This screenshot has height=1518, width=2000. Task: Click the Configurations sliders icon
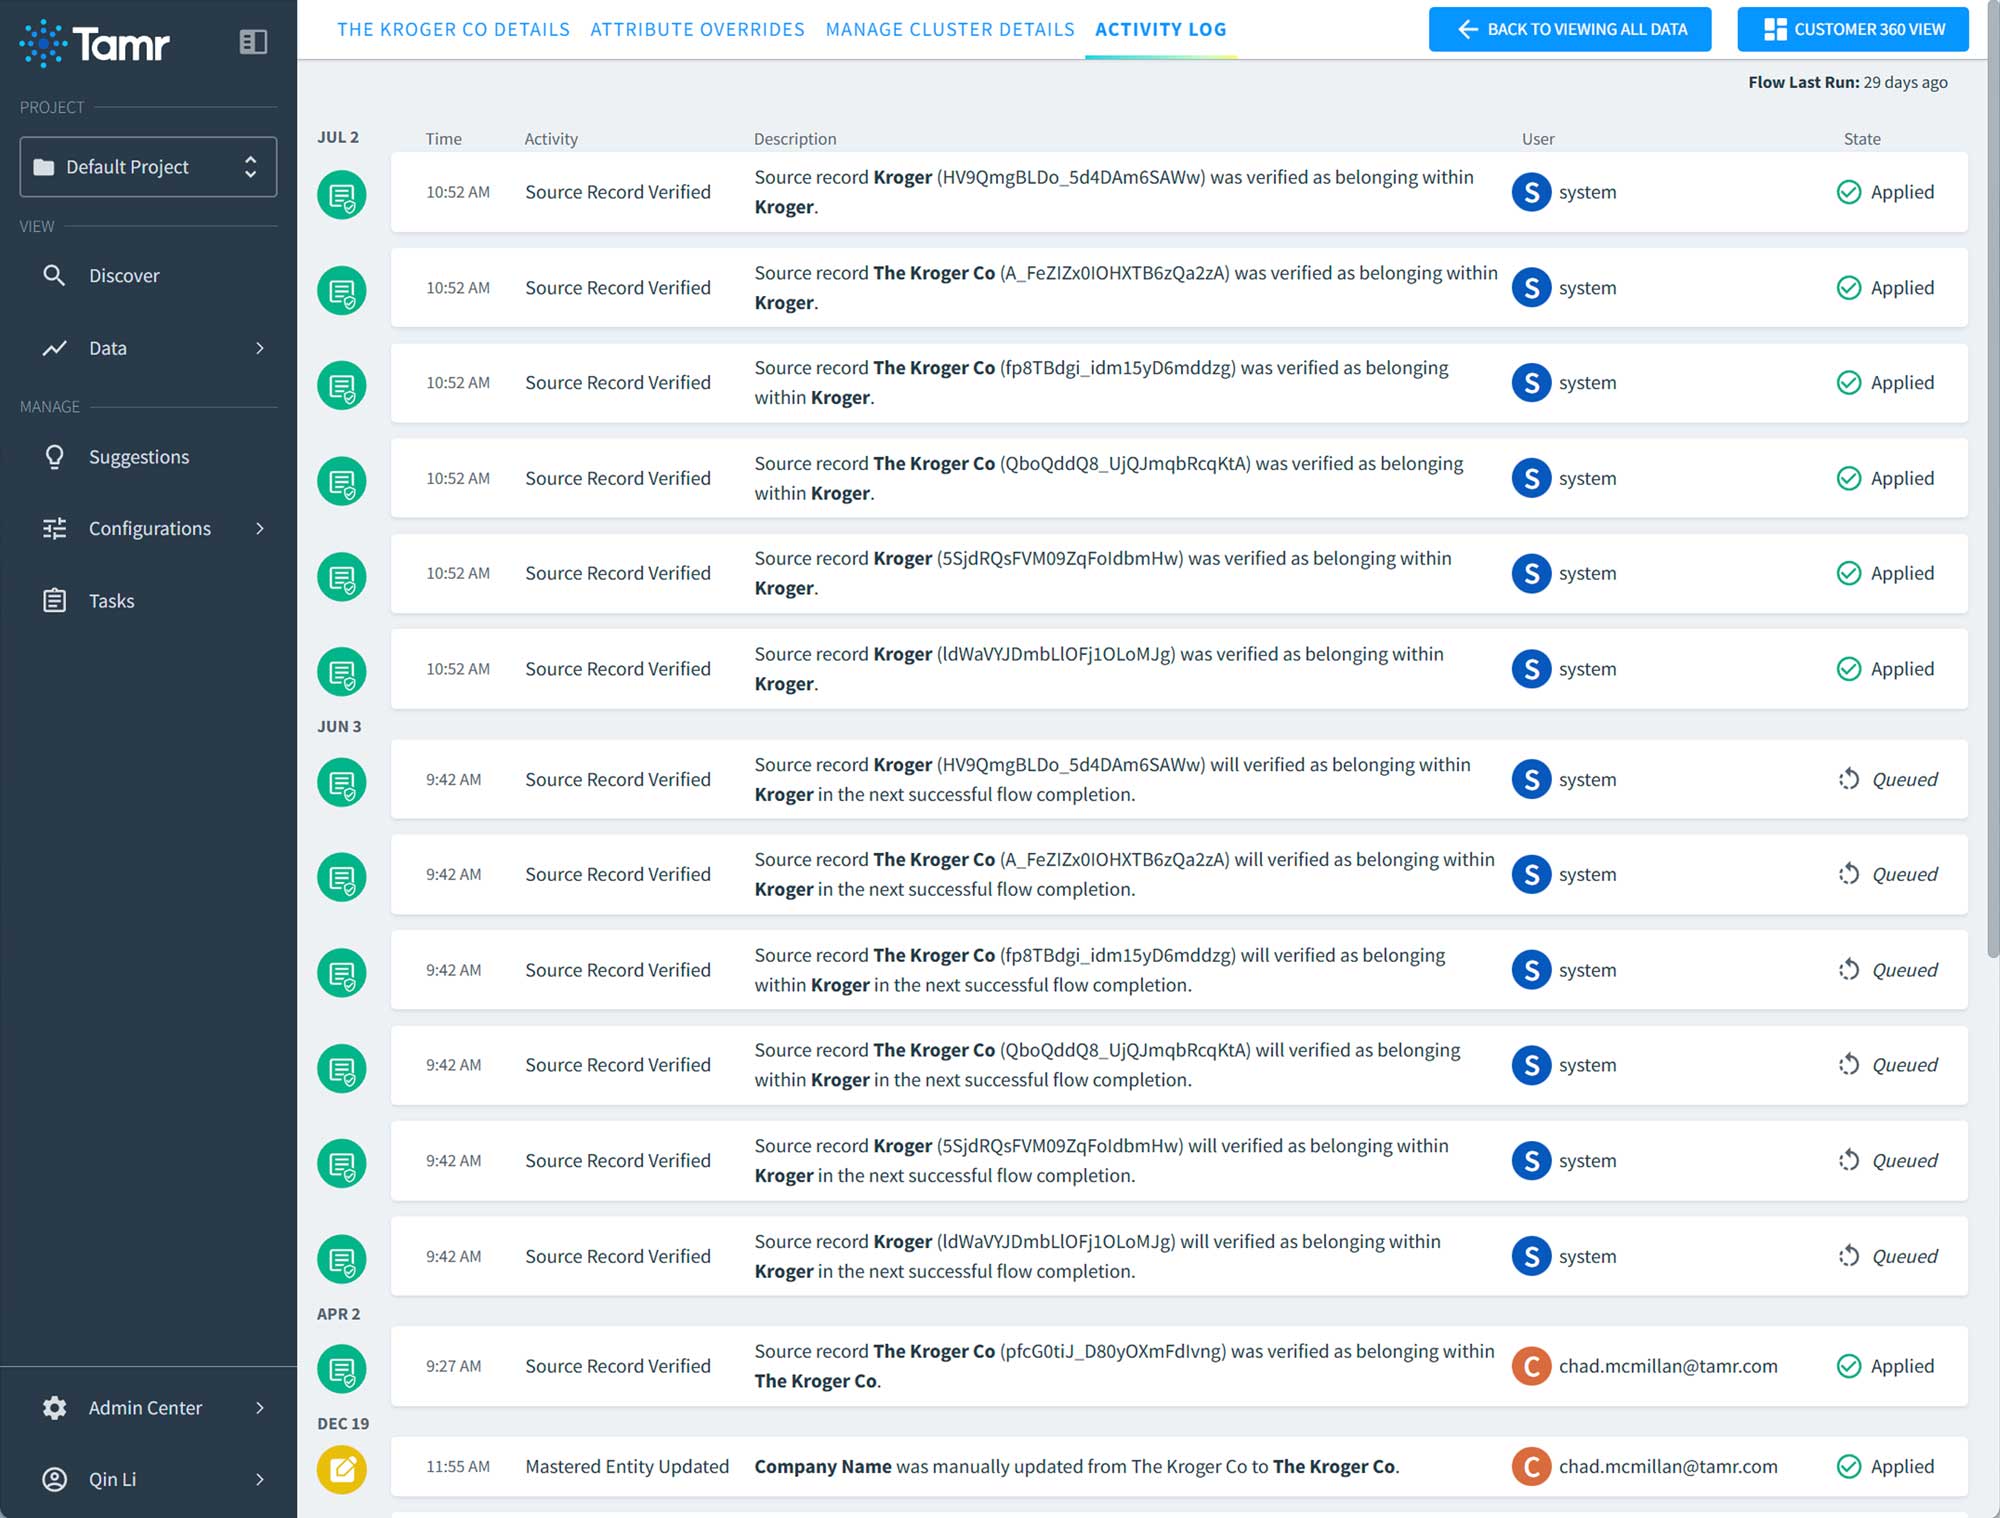[54, 528]
